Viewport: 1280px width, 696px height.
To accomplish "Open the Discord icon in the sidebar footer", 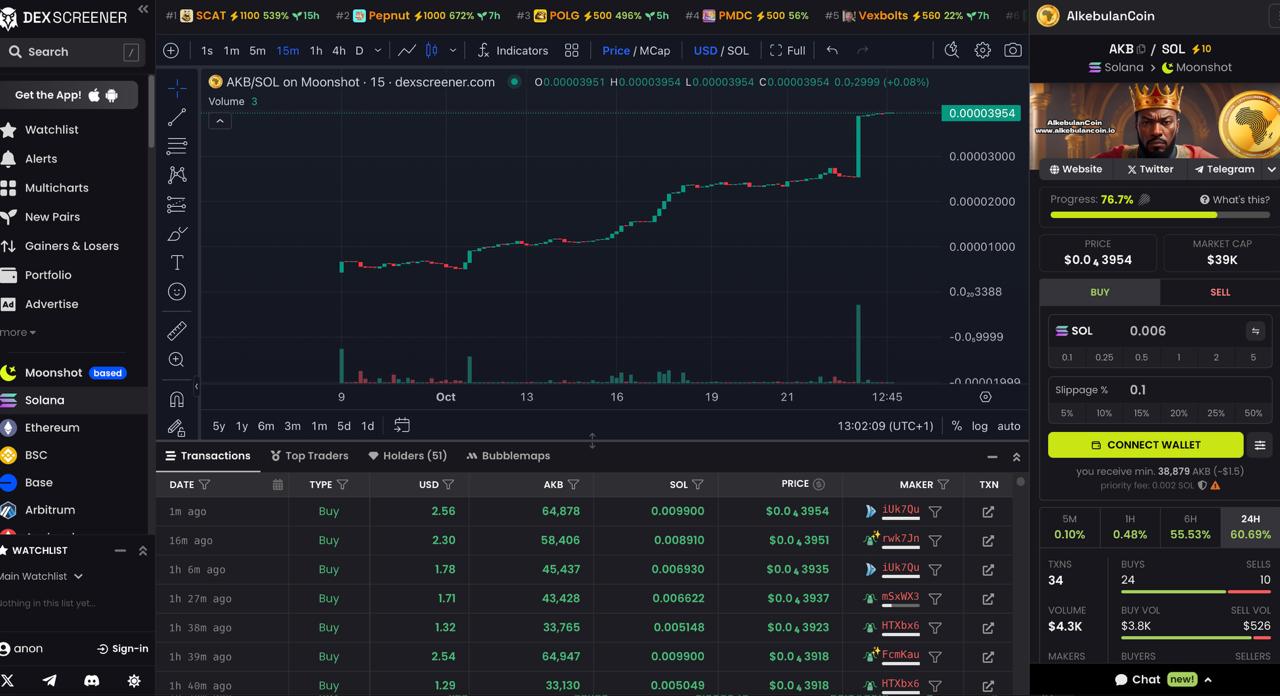I will point(92,680).
